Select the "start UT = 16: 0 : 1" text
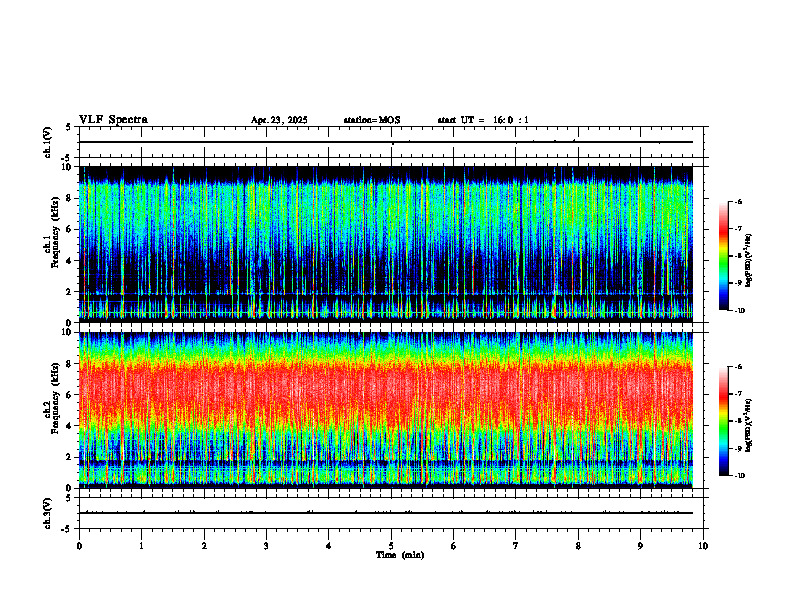The height and width of the screenshot is (612, 792). pyautogui.click(x=483, y=120)
